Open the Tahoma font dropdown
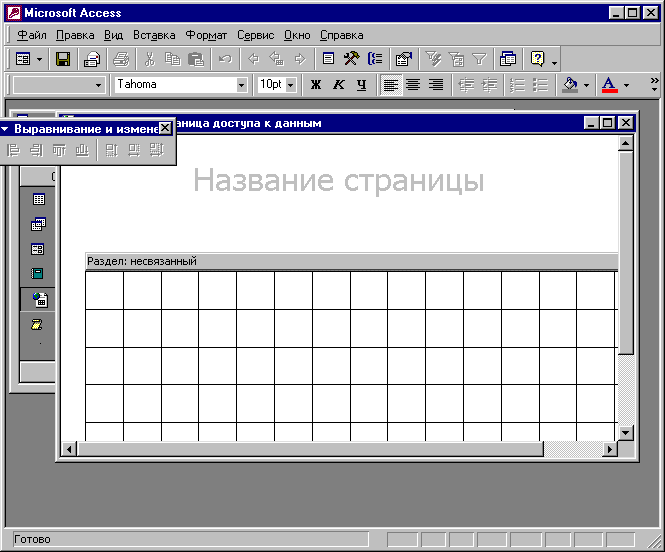This screenshot has height=552, width=665. tap(241, 85)
